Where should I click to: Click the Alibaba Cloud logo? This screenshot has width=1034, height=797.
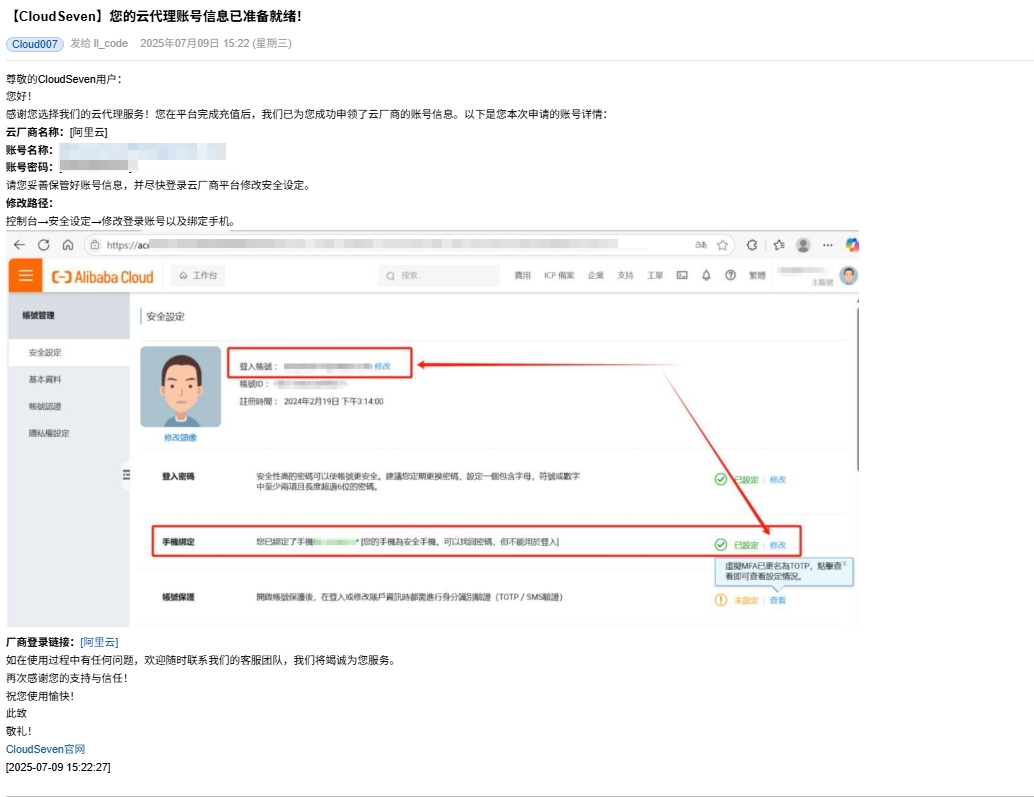(x=102, y=277)
